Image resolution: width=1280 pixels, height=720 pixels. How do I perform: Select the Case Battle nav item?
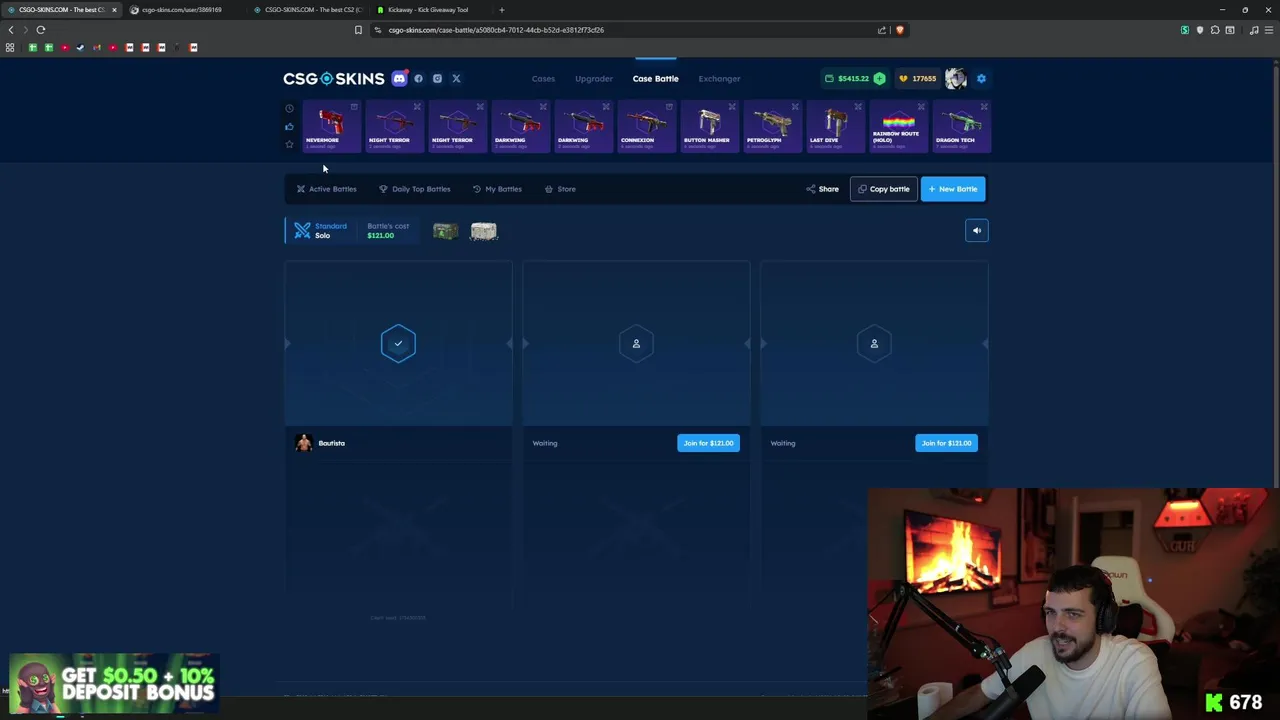click(655, 78)
